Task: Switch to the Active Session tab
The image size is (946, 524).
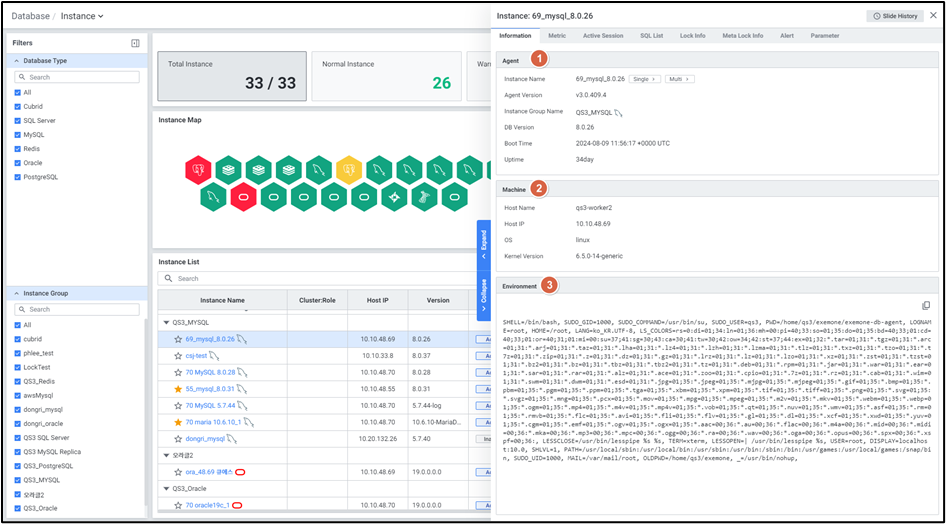Action: pyautogui.click(x=602, y=35)
